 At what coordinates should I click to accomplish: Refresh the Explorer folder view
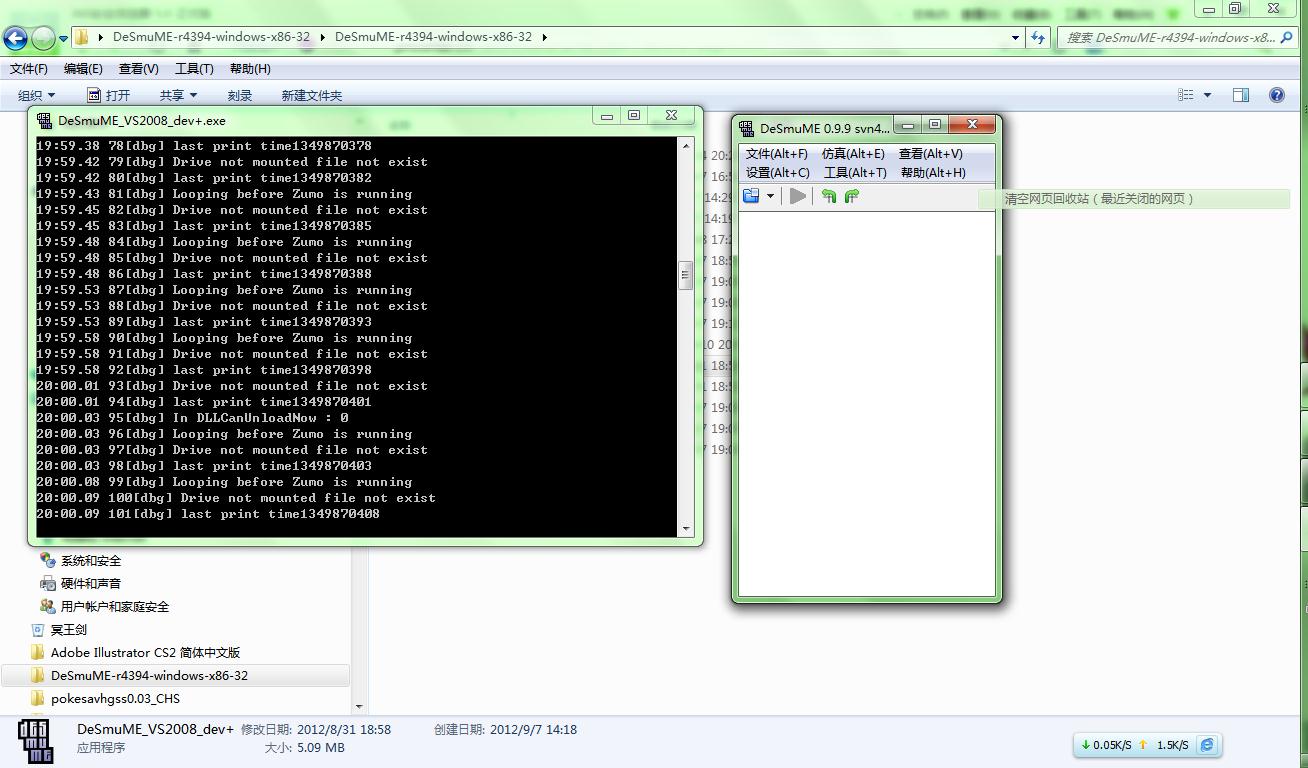click(1037, 38)
